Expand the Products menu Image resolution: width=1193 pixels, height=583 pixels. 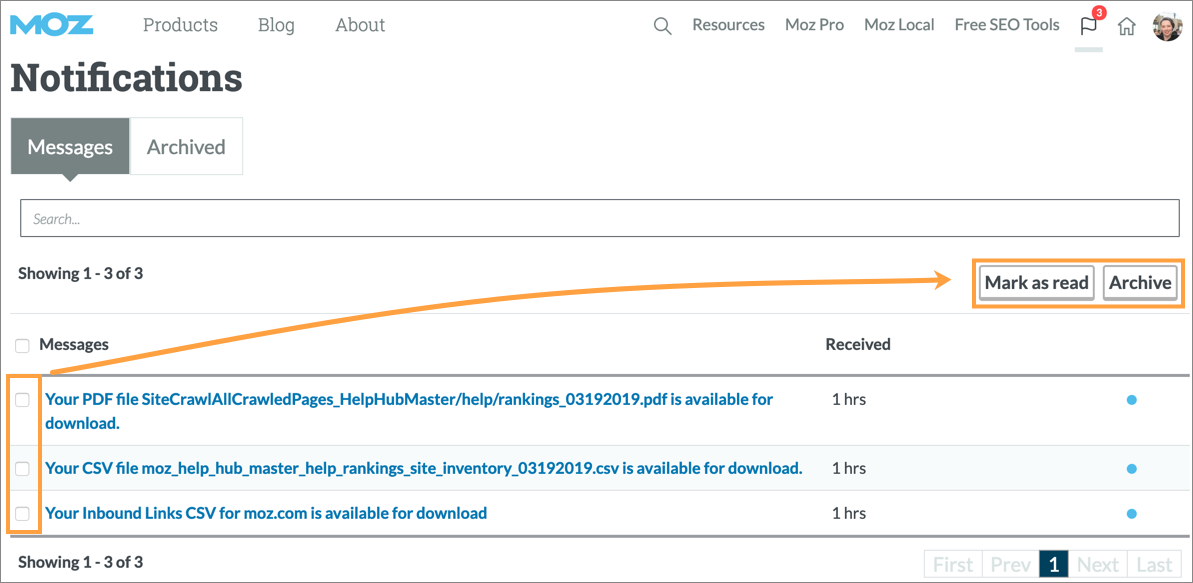click(x=180, y=25)
